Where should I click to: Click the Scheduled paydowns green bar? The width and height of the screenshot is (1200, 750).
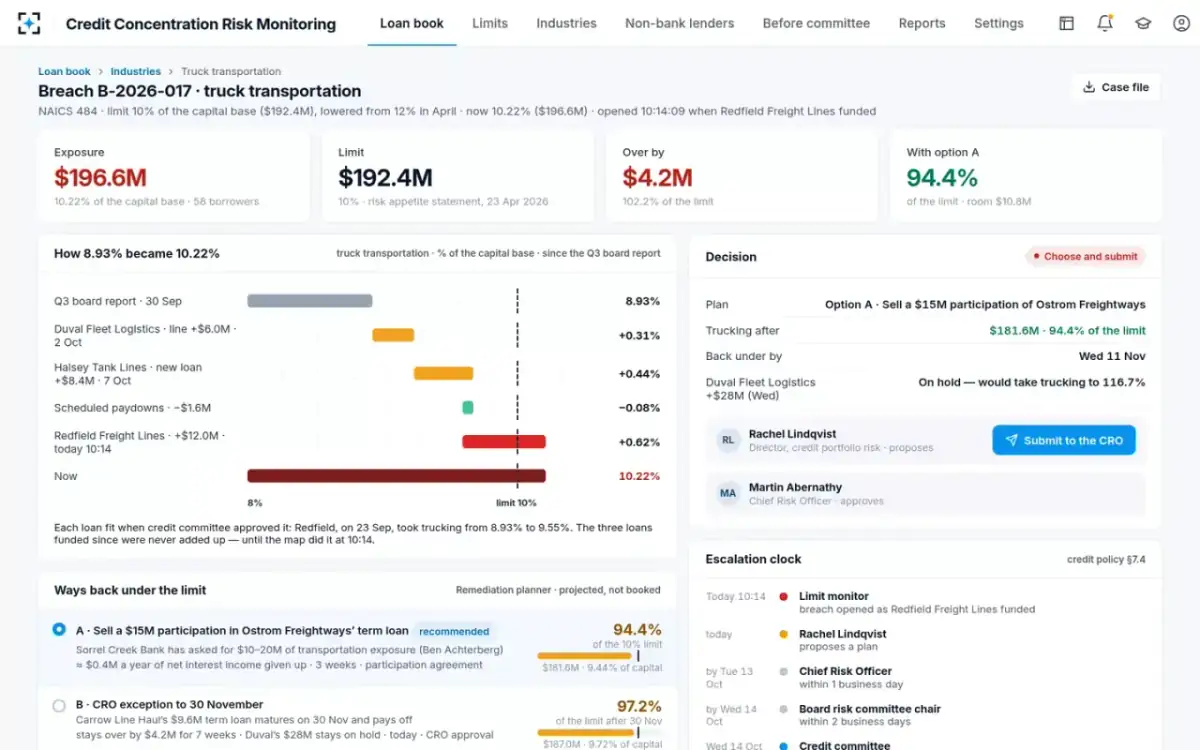pyautogui.click(x=467, y=407)
